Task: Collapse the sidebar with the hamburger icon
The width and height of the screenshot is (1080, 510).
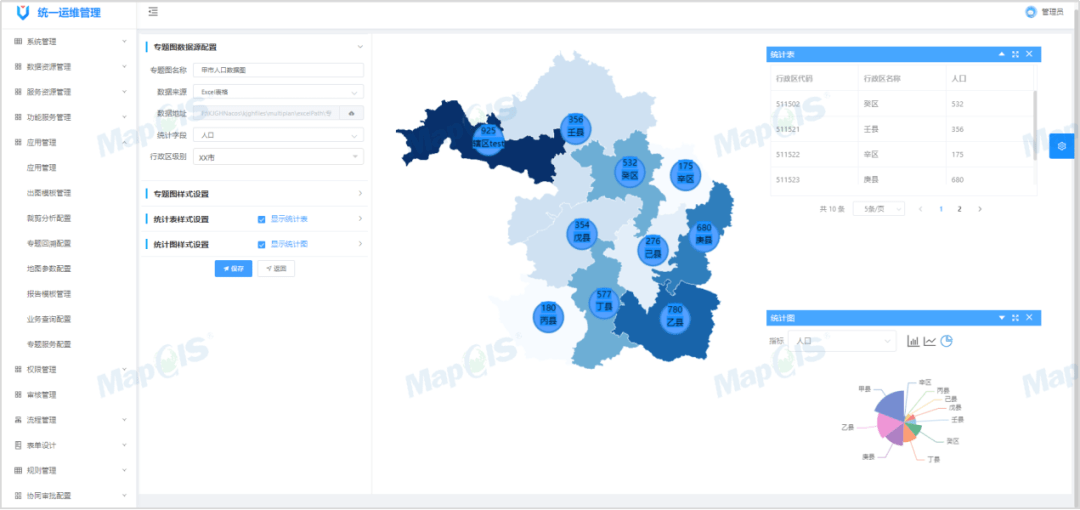Action: point(153,12)
